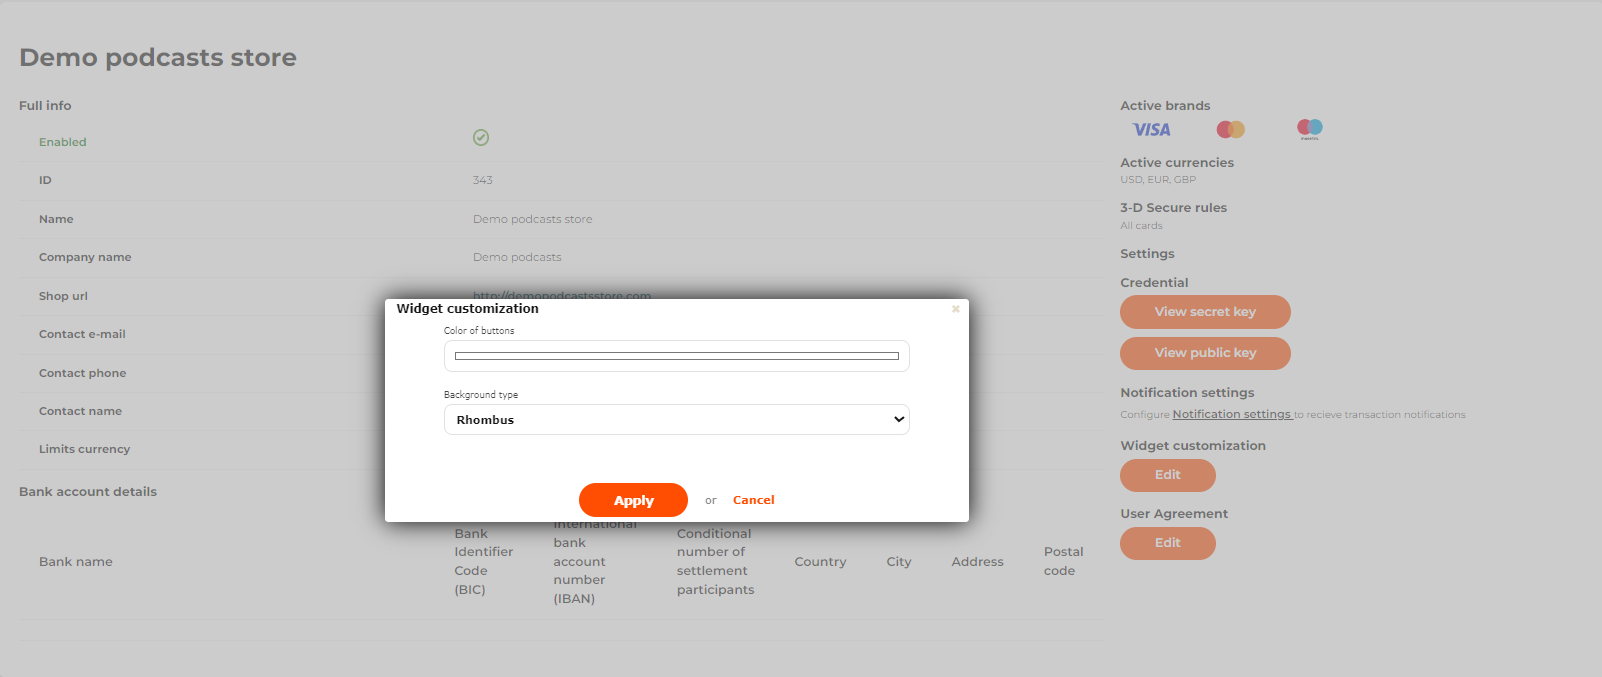The height and width of the screenshot is (677, 1602).
Task: Click the Limits currency row label
Action: coord(85,449)
